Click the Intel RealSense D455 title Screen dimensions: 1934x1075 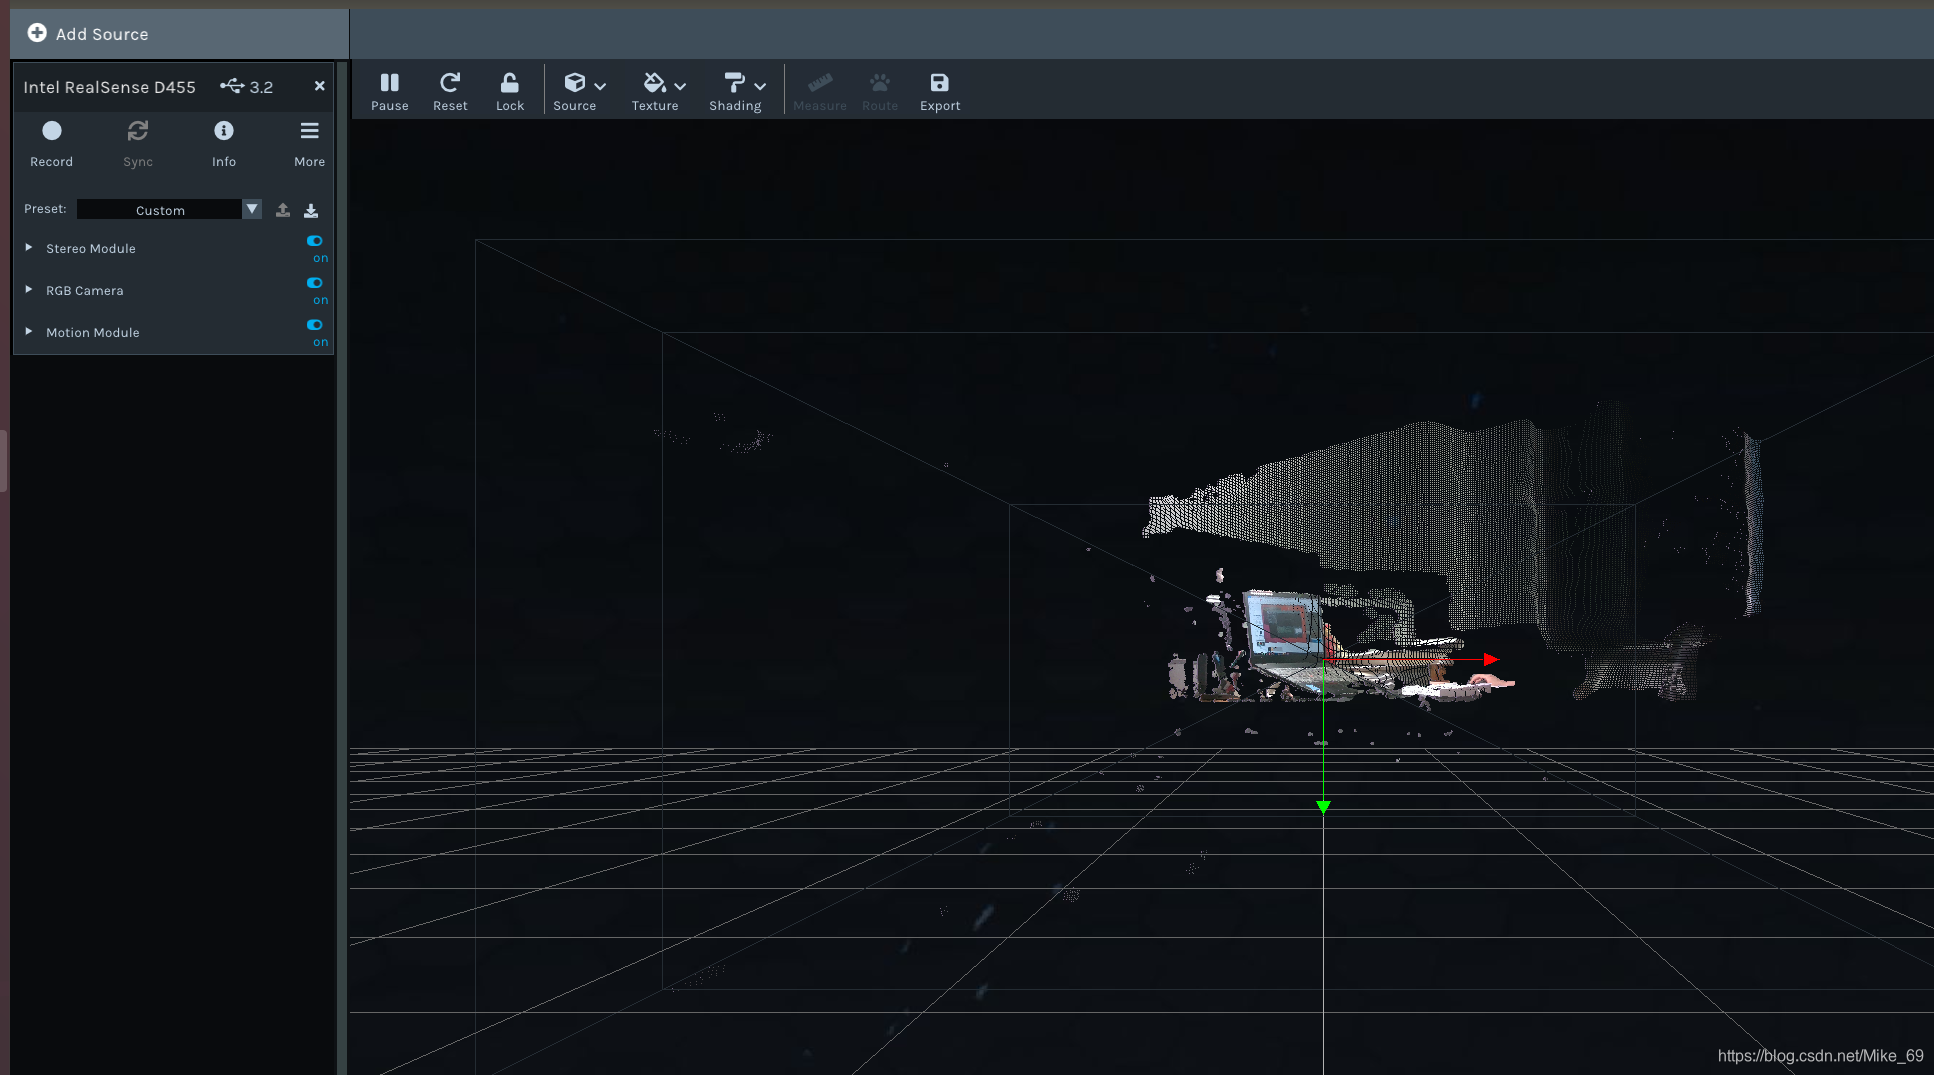point(110,87)
